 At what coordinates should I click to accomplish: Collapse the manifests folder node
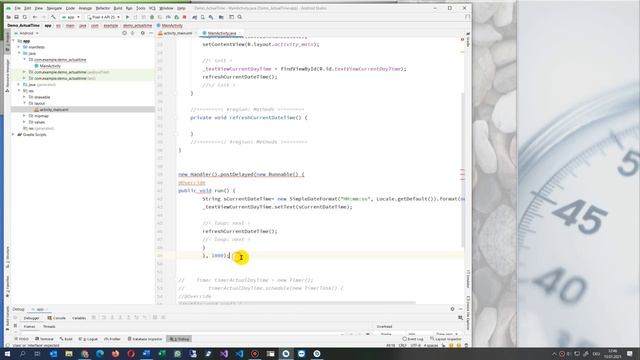[x=19, y=47]
